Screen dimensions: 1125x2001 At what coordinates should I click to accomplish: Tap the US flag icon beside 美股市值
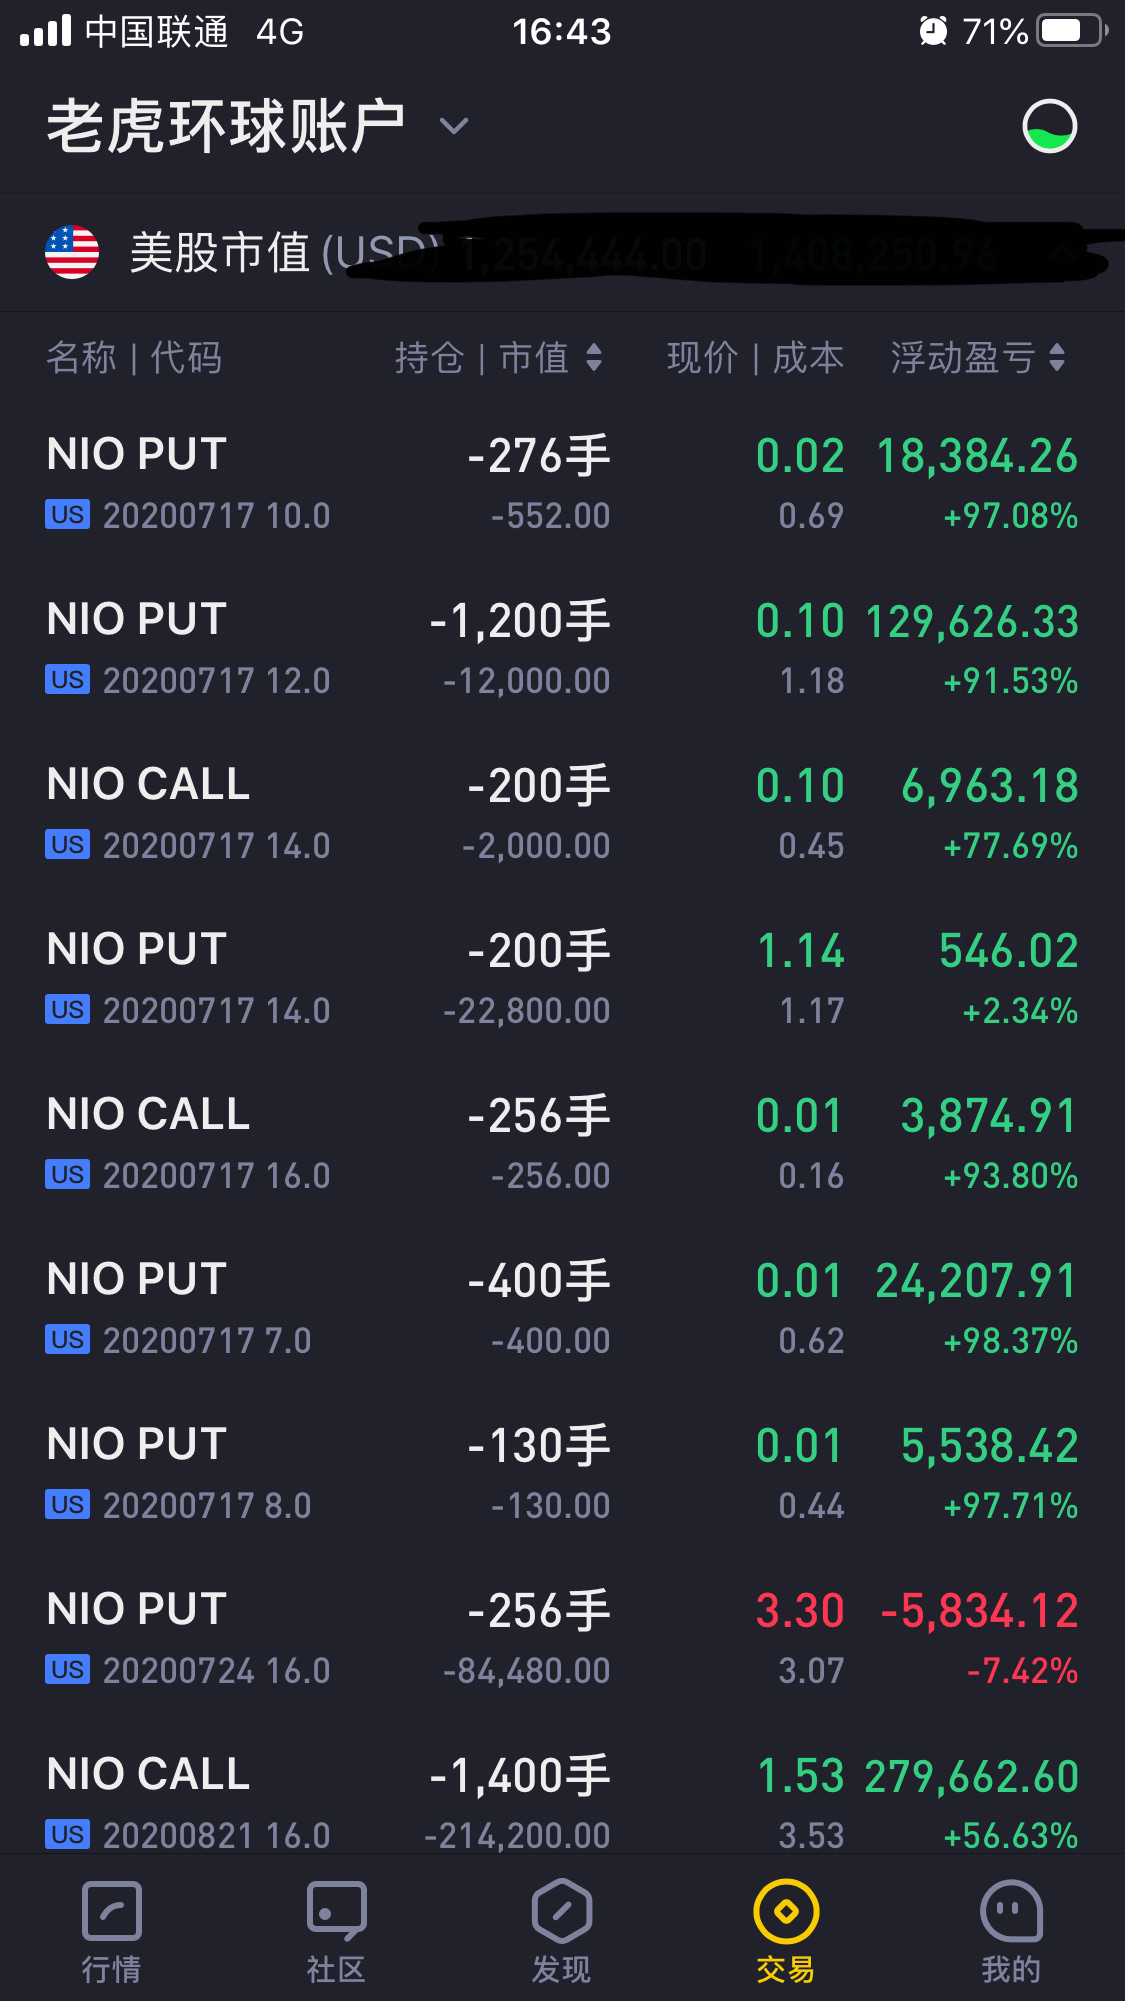[x=72, y=252]
